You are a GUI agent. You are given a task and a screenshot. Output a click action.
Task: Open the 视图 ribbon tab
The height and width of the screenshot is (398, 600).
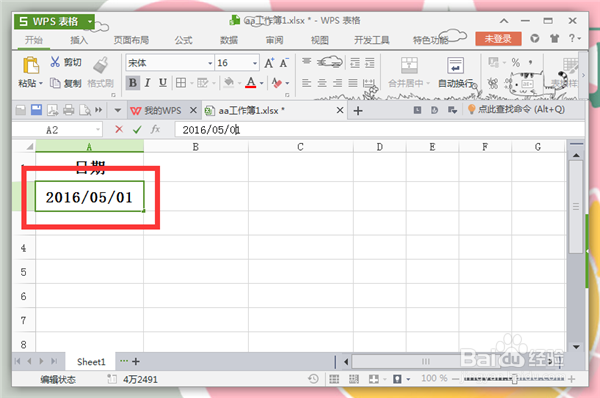pos(320,40)
